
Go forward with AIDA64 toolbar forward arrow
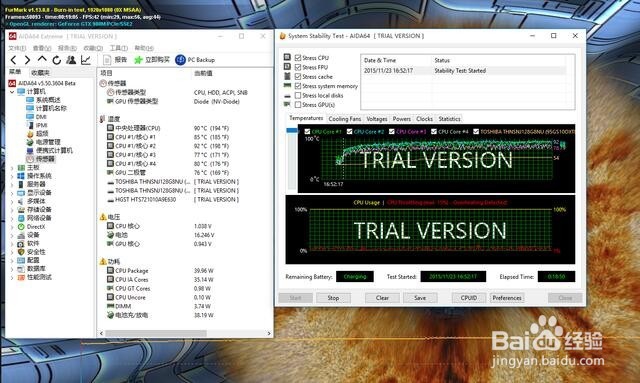tap(27, 60)
